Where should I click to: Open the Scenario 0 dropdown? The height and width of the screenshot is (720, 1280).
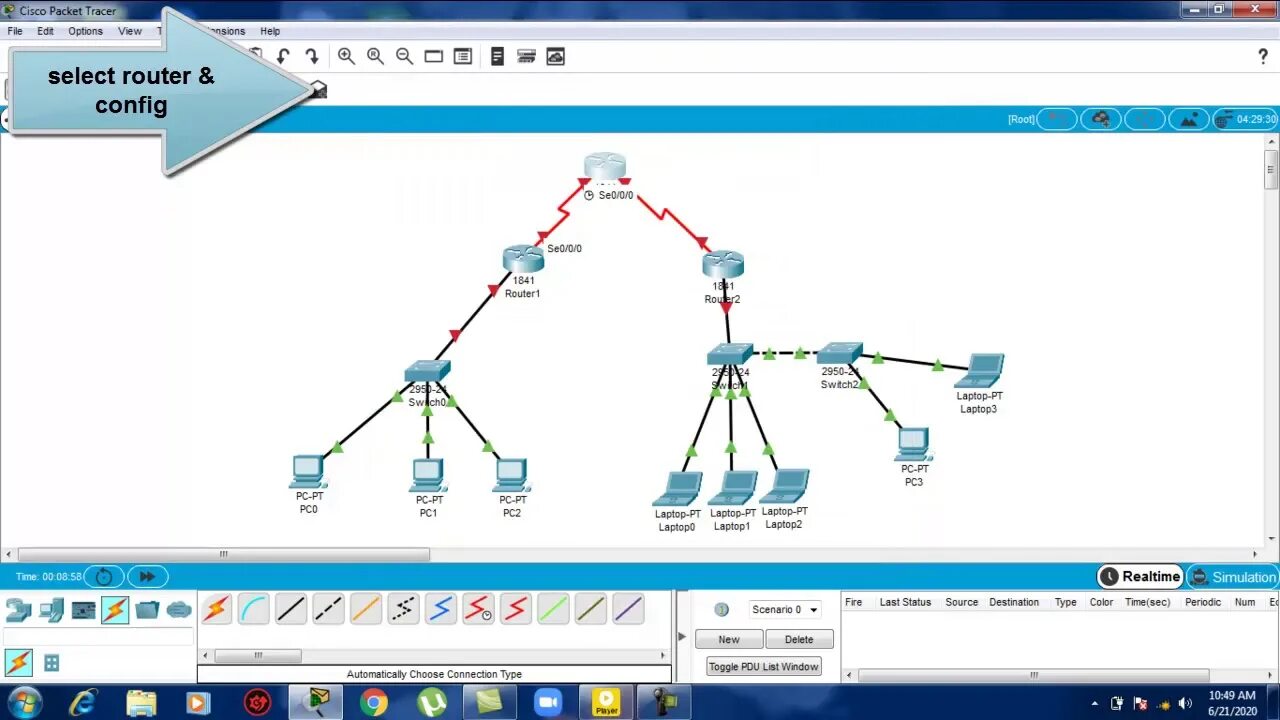(x=785, y=609)
